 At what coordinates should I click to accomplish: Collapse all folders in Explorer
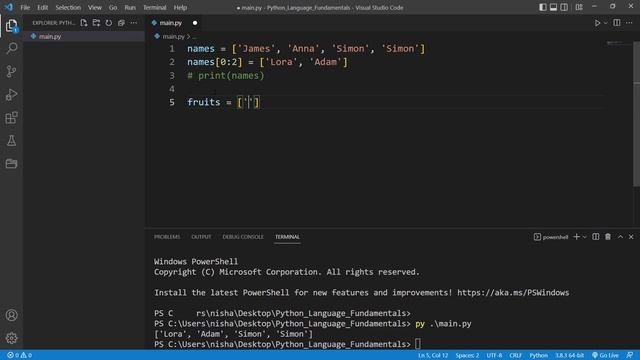(121, 23)
